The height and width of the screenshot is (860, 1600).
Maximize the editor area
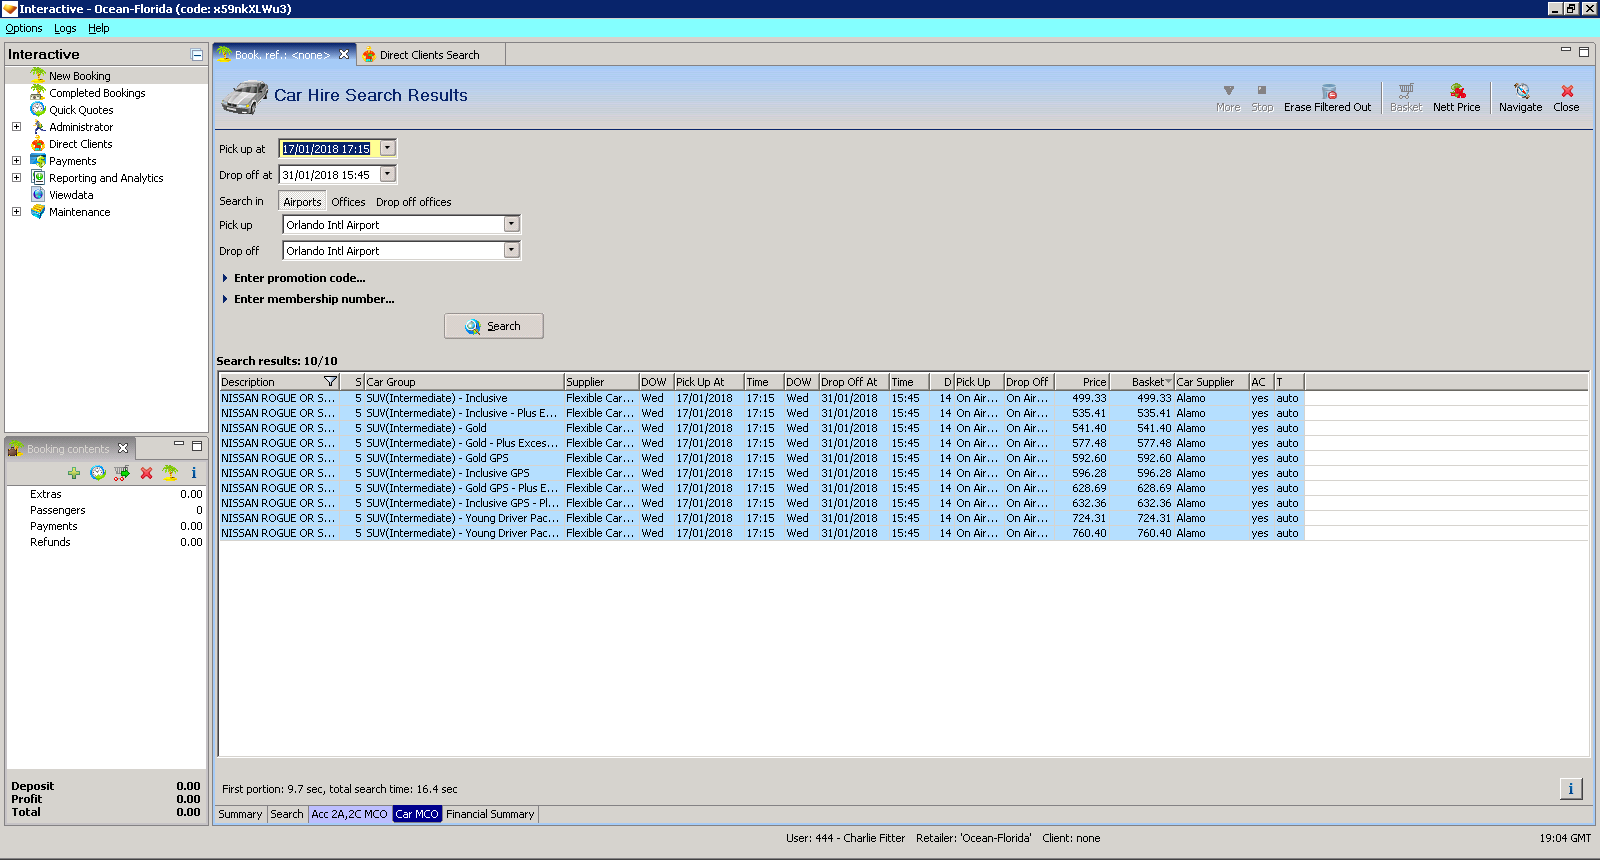[x=1584, y=52]
